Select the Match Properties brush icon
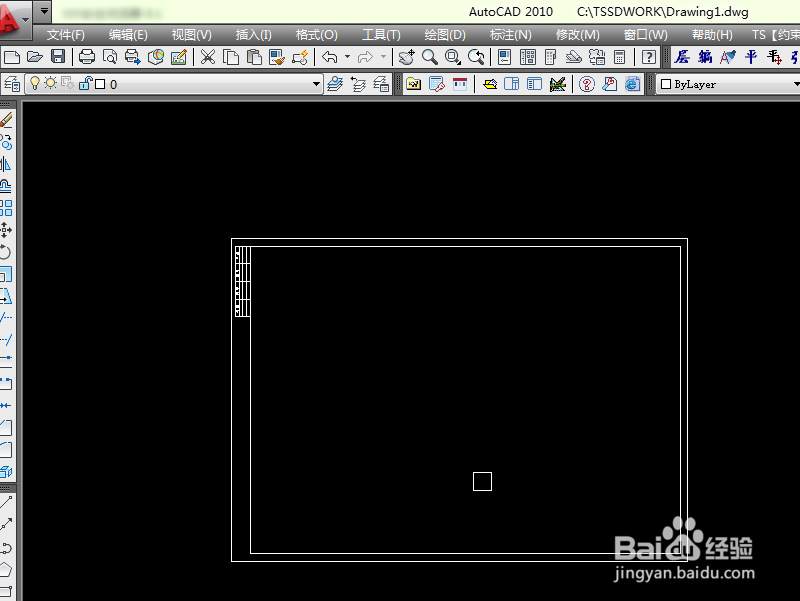The image size is (800, 601). point(277,57)
